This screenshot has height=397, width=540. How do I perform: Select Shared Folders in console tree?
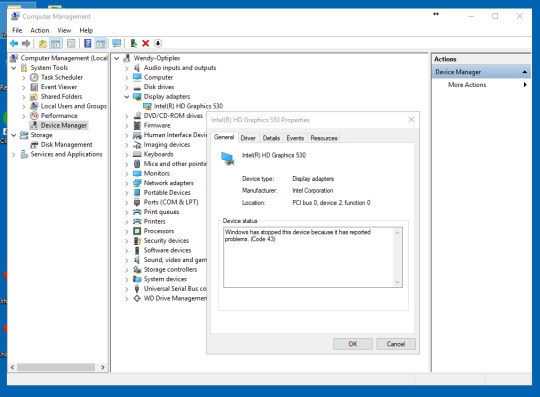61,97
